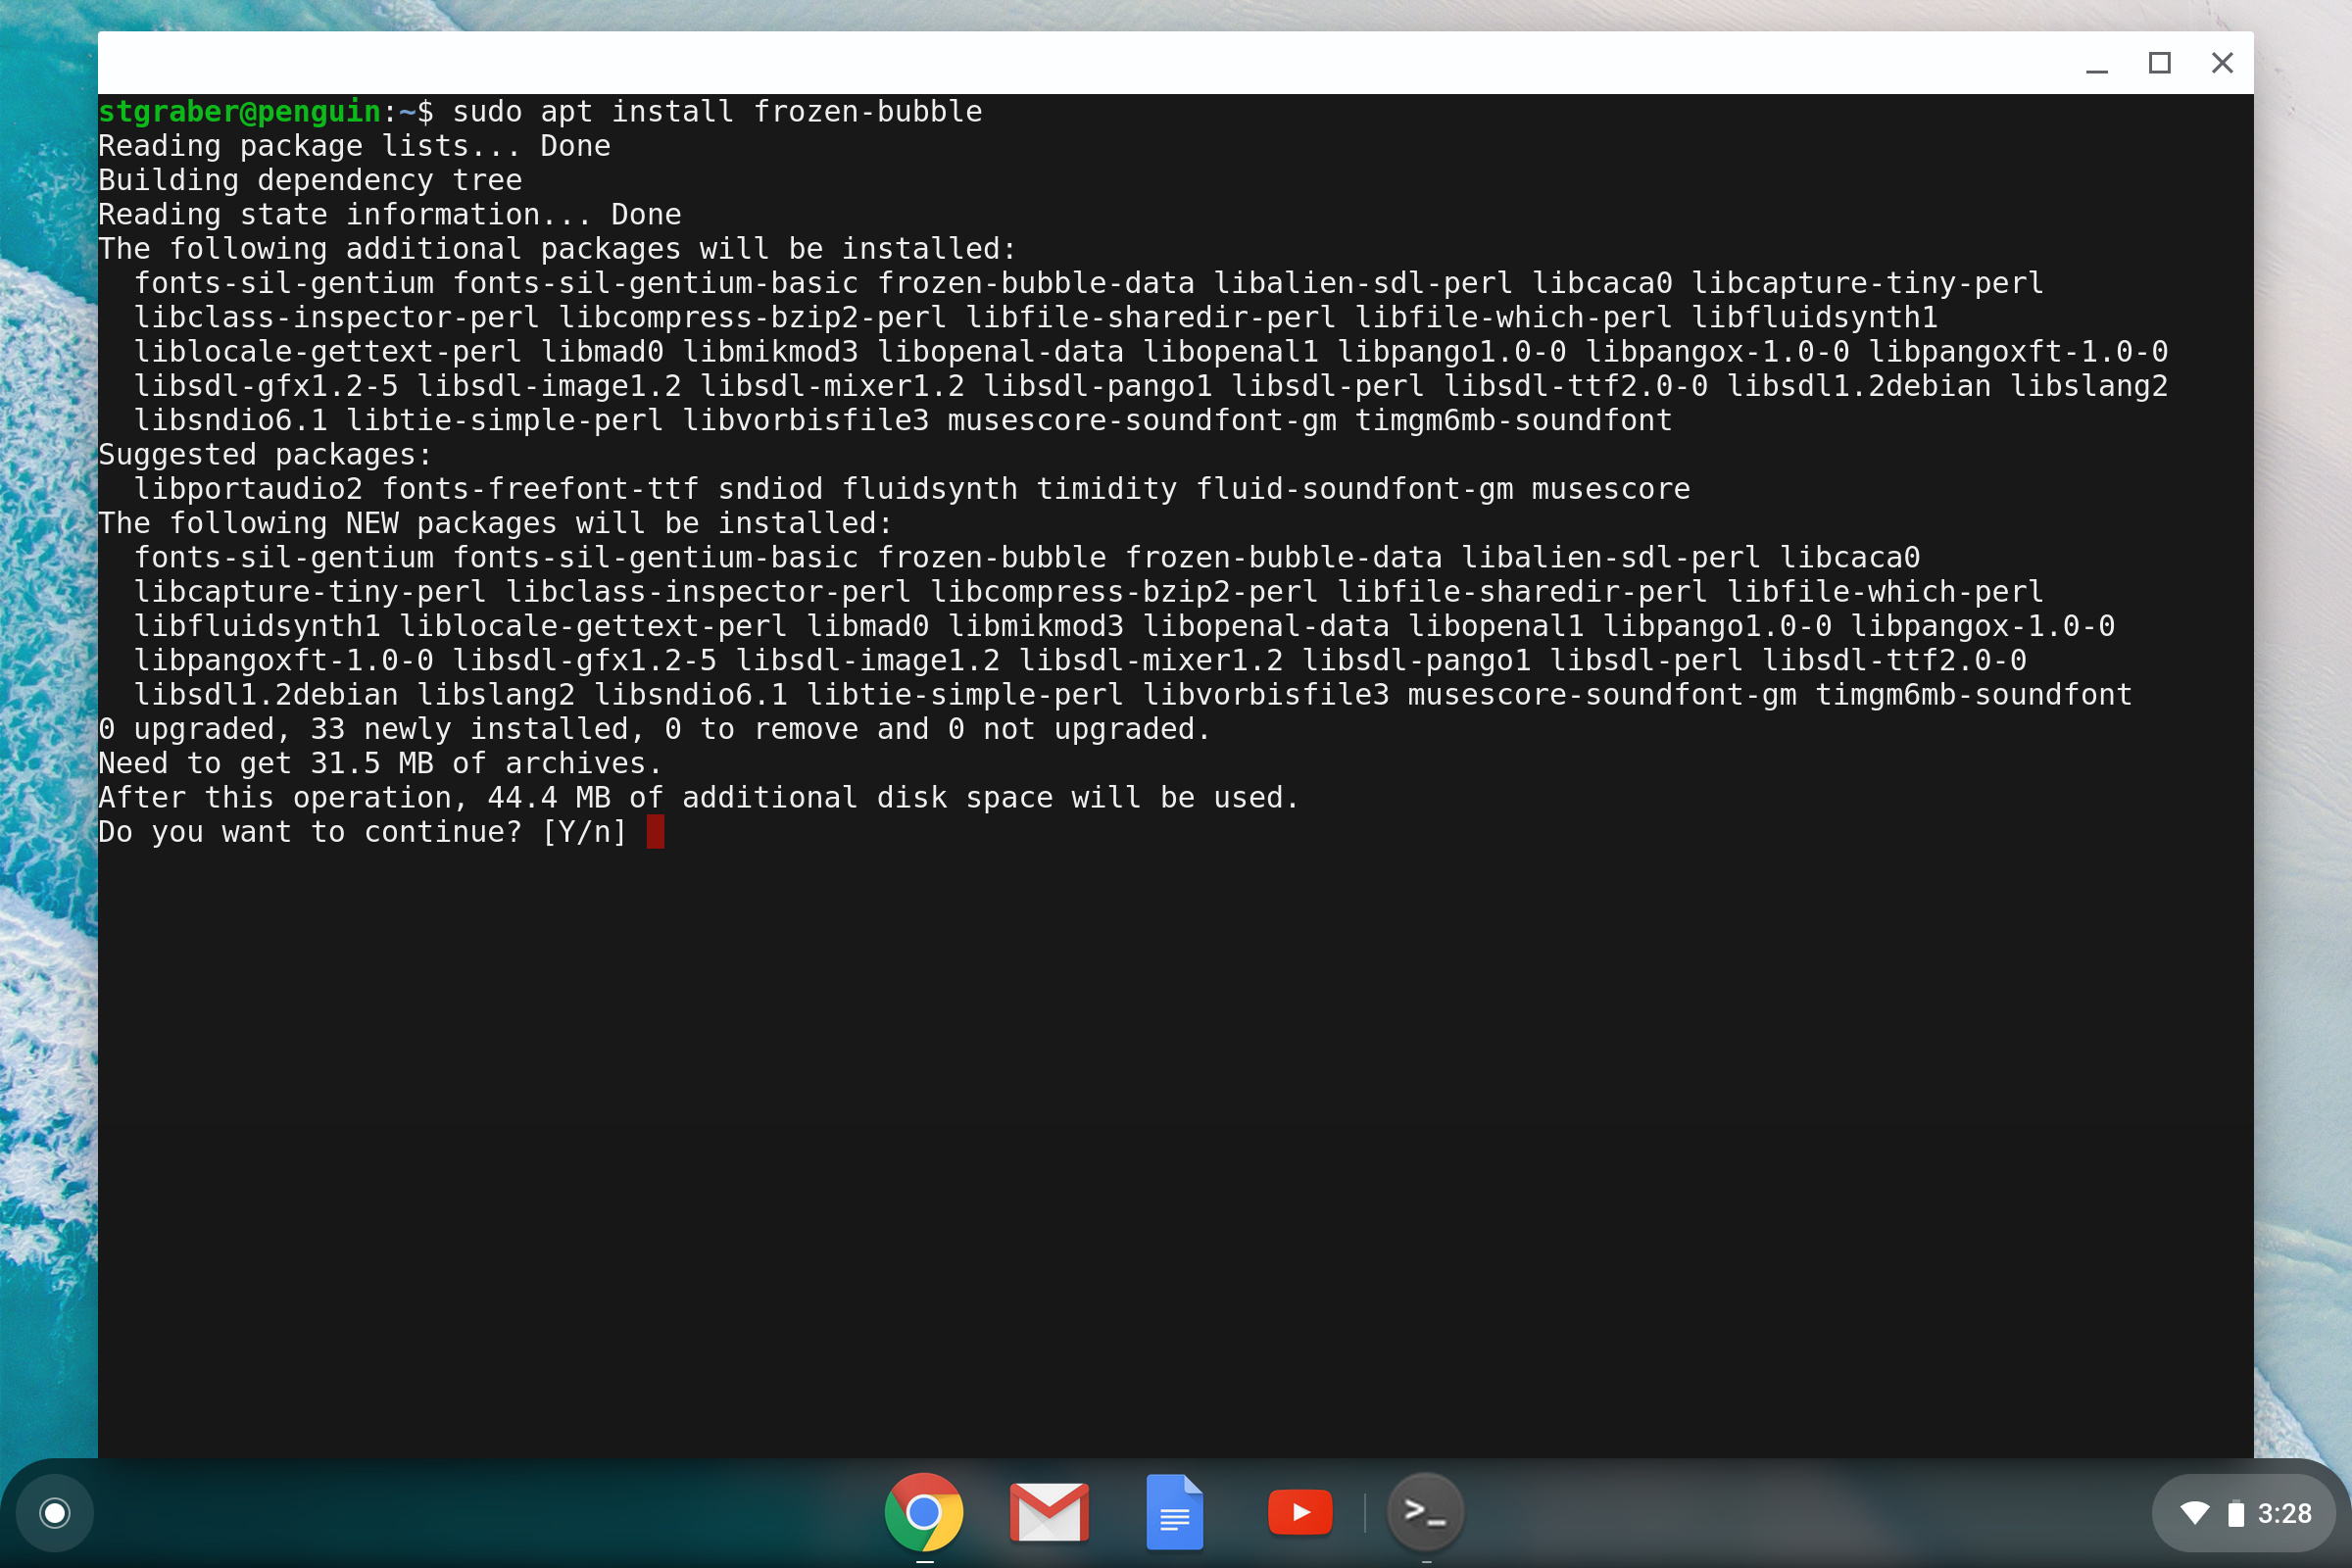Open Google Docs from taskbar

click(x=1176, y=1512)
